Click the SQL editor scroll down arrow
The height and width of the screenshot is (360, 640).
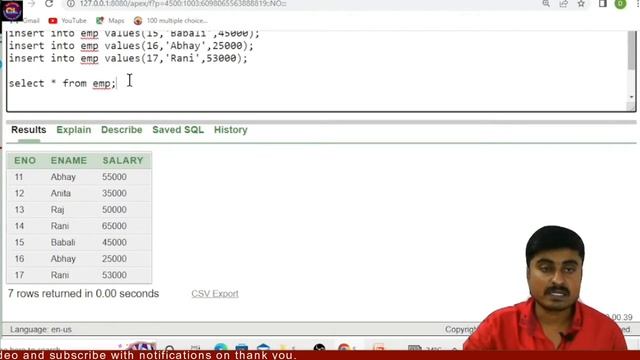tap(631, 97)
